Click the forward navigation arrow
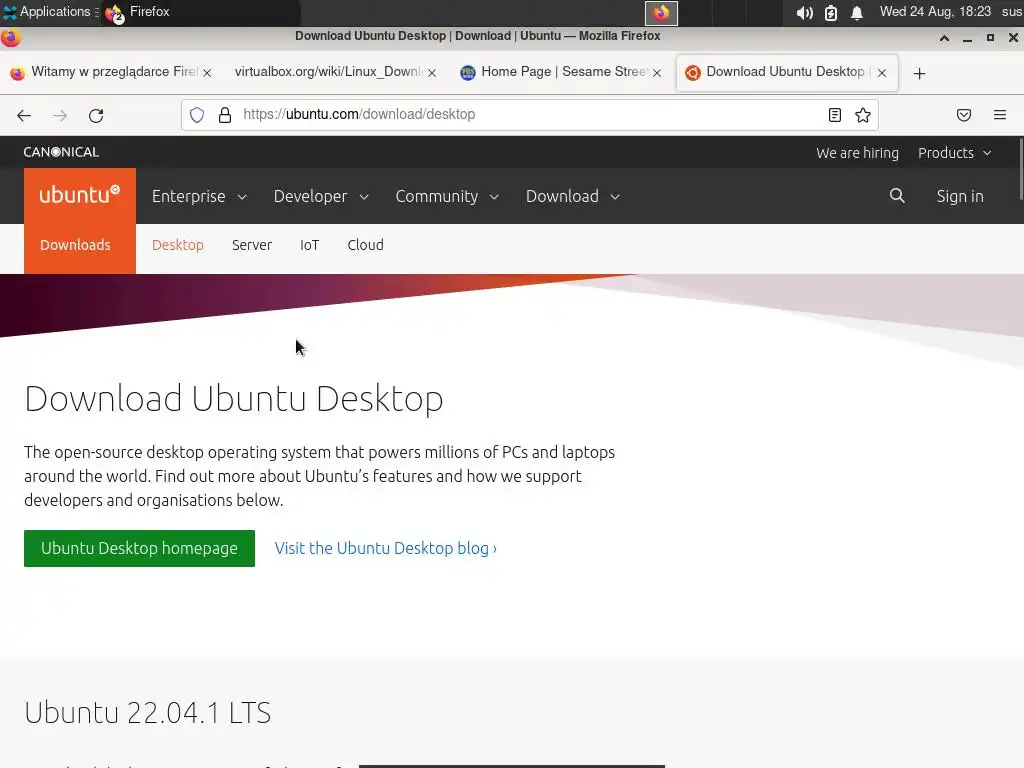Viewport: 1024px width, 768px height. click(60, 116)
